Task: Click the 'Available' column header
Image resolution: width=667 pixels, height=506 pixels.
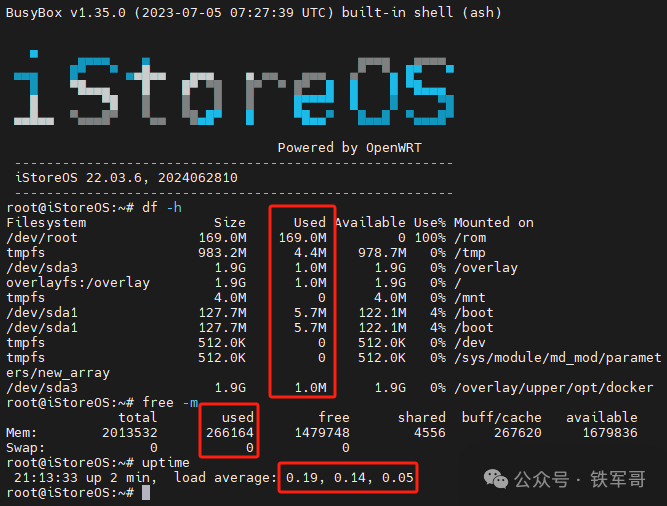Action: pos(370,222)
